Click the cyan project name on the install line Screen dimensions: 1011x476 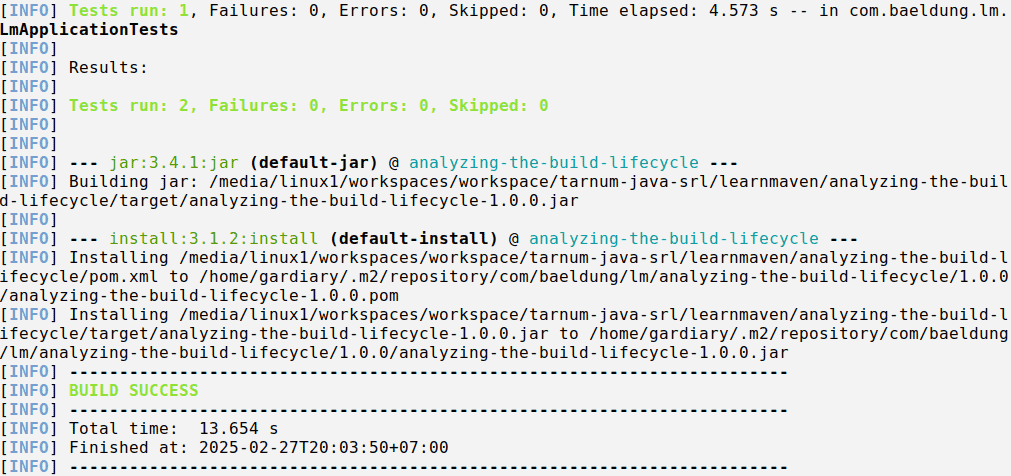(x=673, y=239)
